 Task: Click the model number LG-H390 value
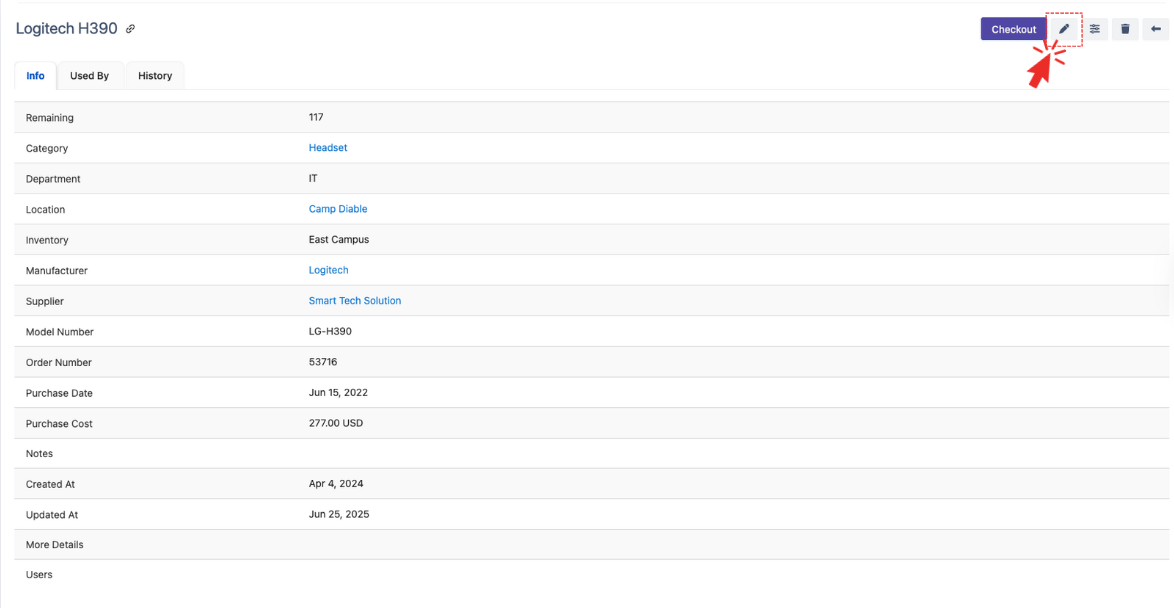[330, 332]
